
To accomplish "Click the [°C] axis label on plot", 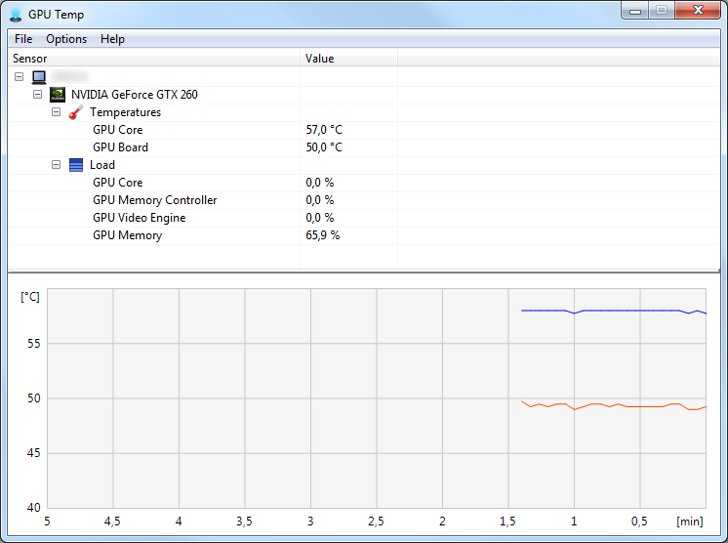I will point(30,297).
